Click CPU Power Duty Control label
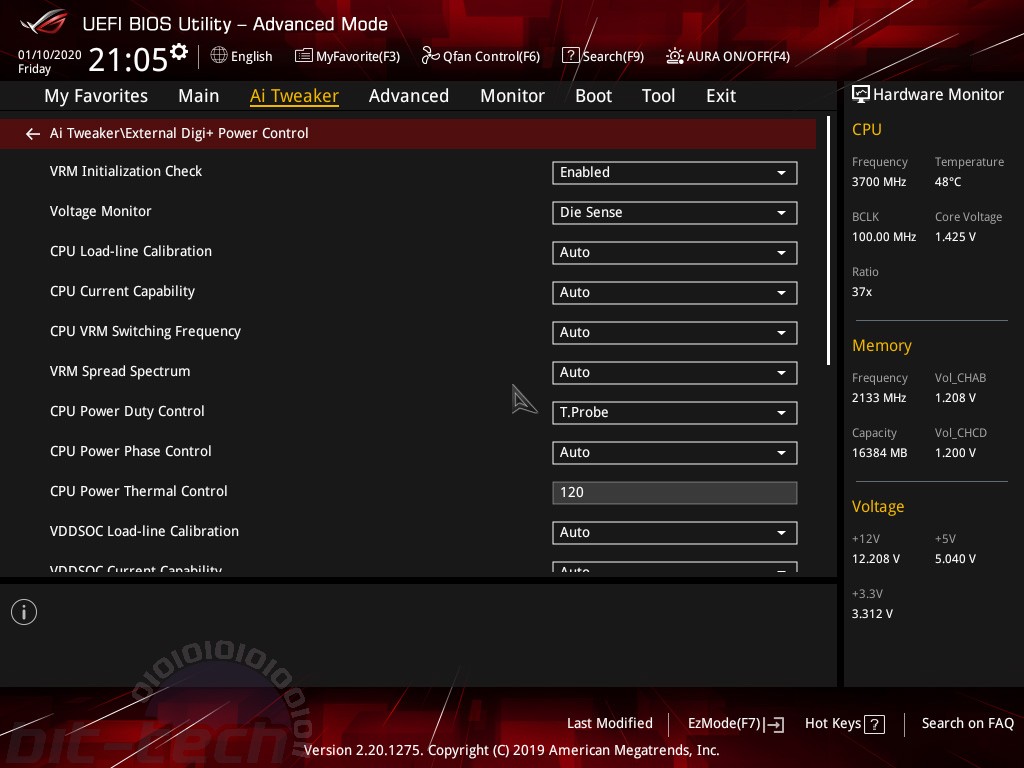The height and width of the screenshot is (768, 1024). (x=127, y=411)
